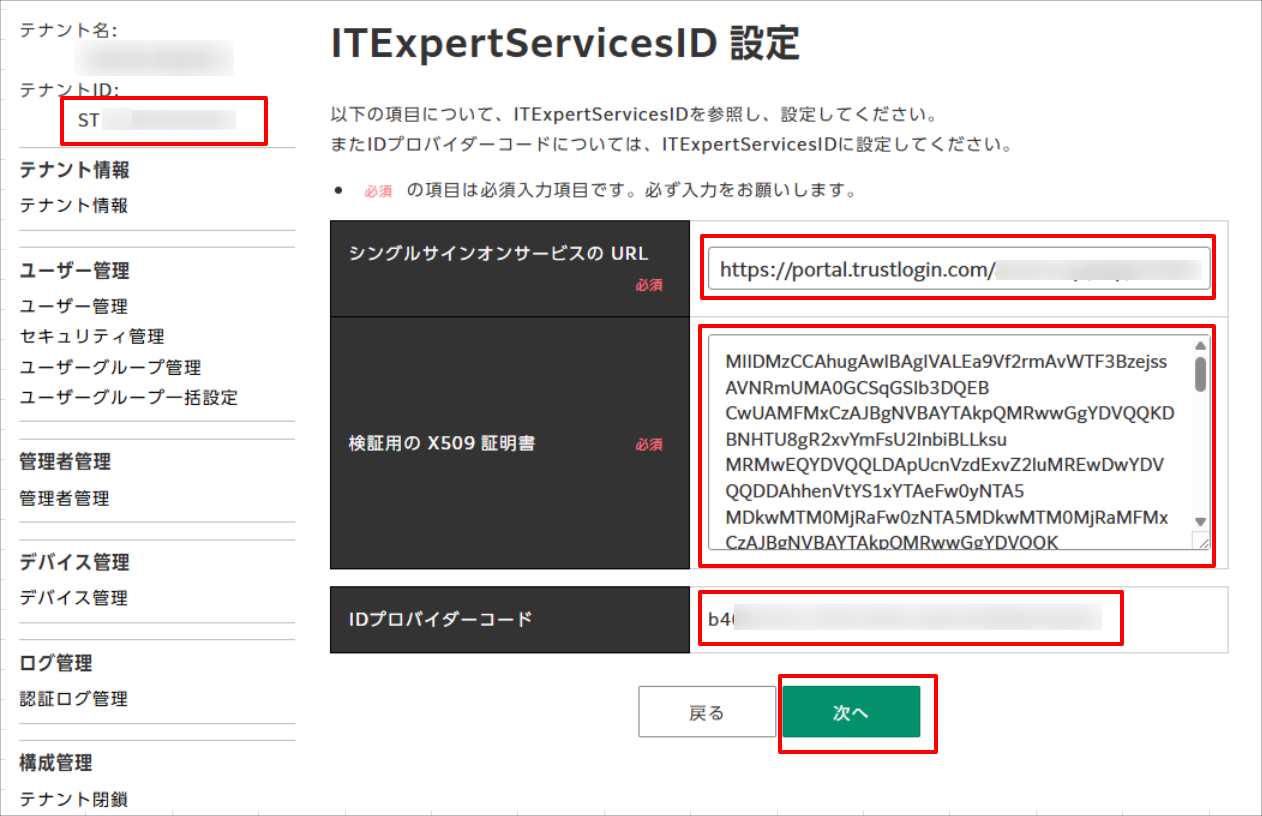
Task: Click the テナントID value starting with ST
Action: click(x=156, y=121)
